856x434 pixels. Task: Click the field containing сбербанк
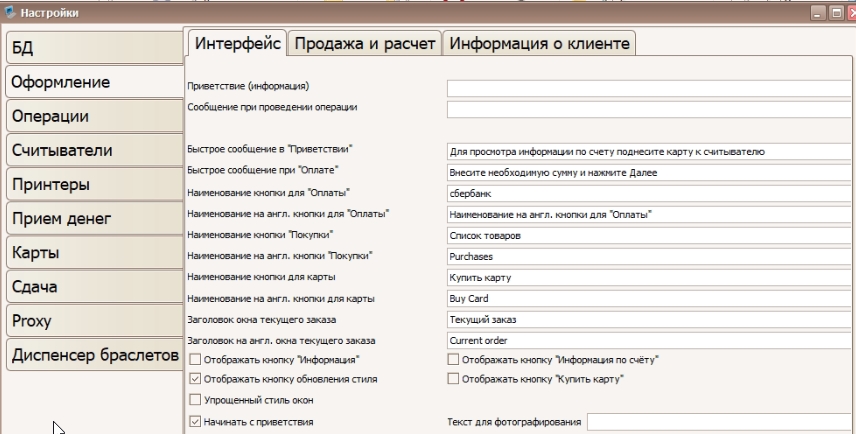point(650,193)
